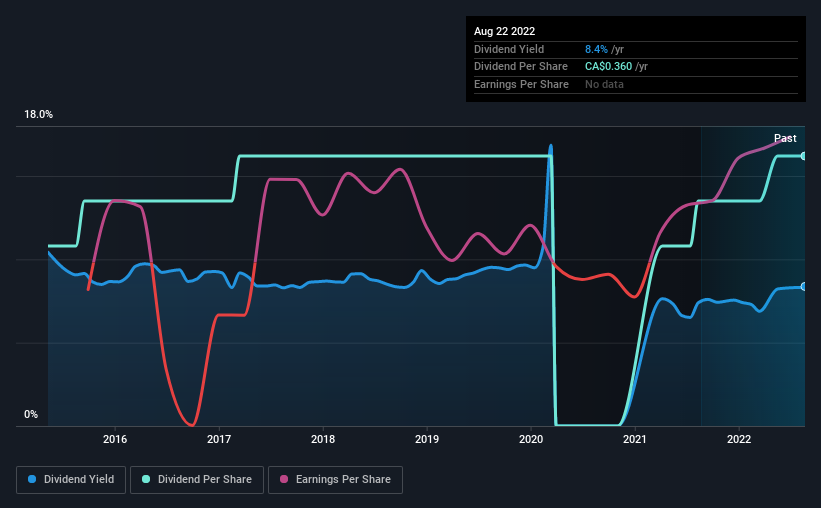Toggle the Dividend Yield legend button
Image resolution: width=821 pixels, height=508 pixels.
point(71,480)
